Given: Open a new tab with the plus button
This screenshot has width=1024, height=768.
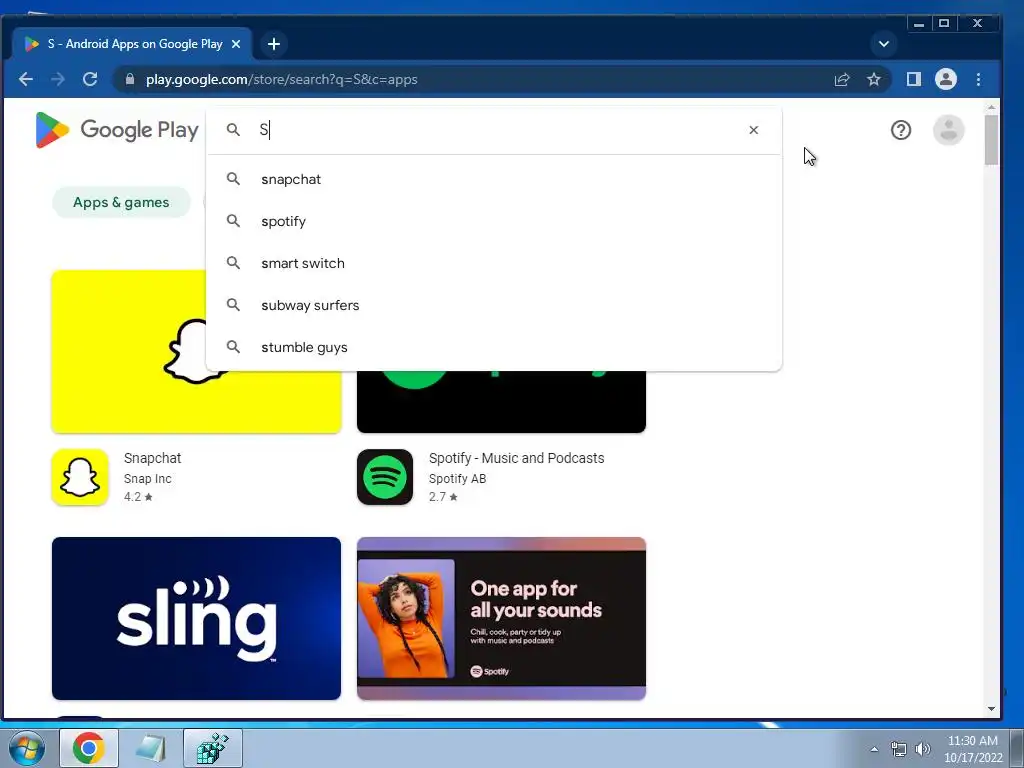Looking at the screenshot, I should (x=274, y=44).
